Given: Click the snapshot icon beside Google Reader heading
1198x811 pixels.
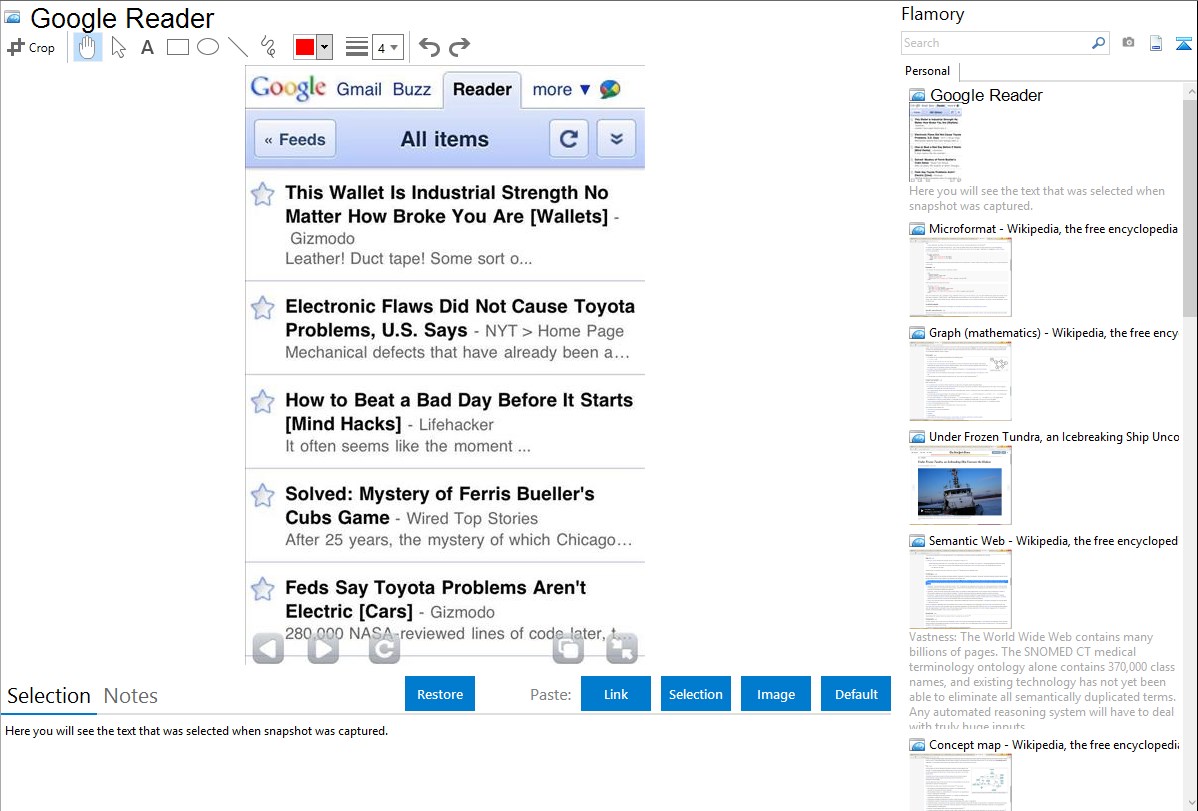Looking at the screenshot, I should (12, 18).
